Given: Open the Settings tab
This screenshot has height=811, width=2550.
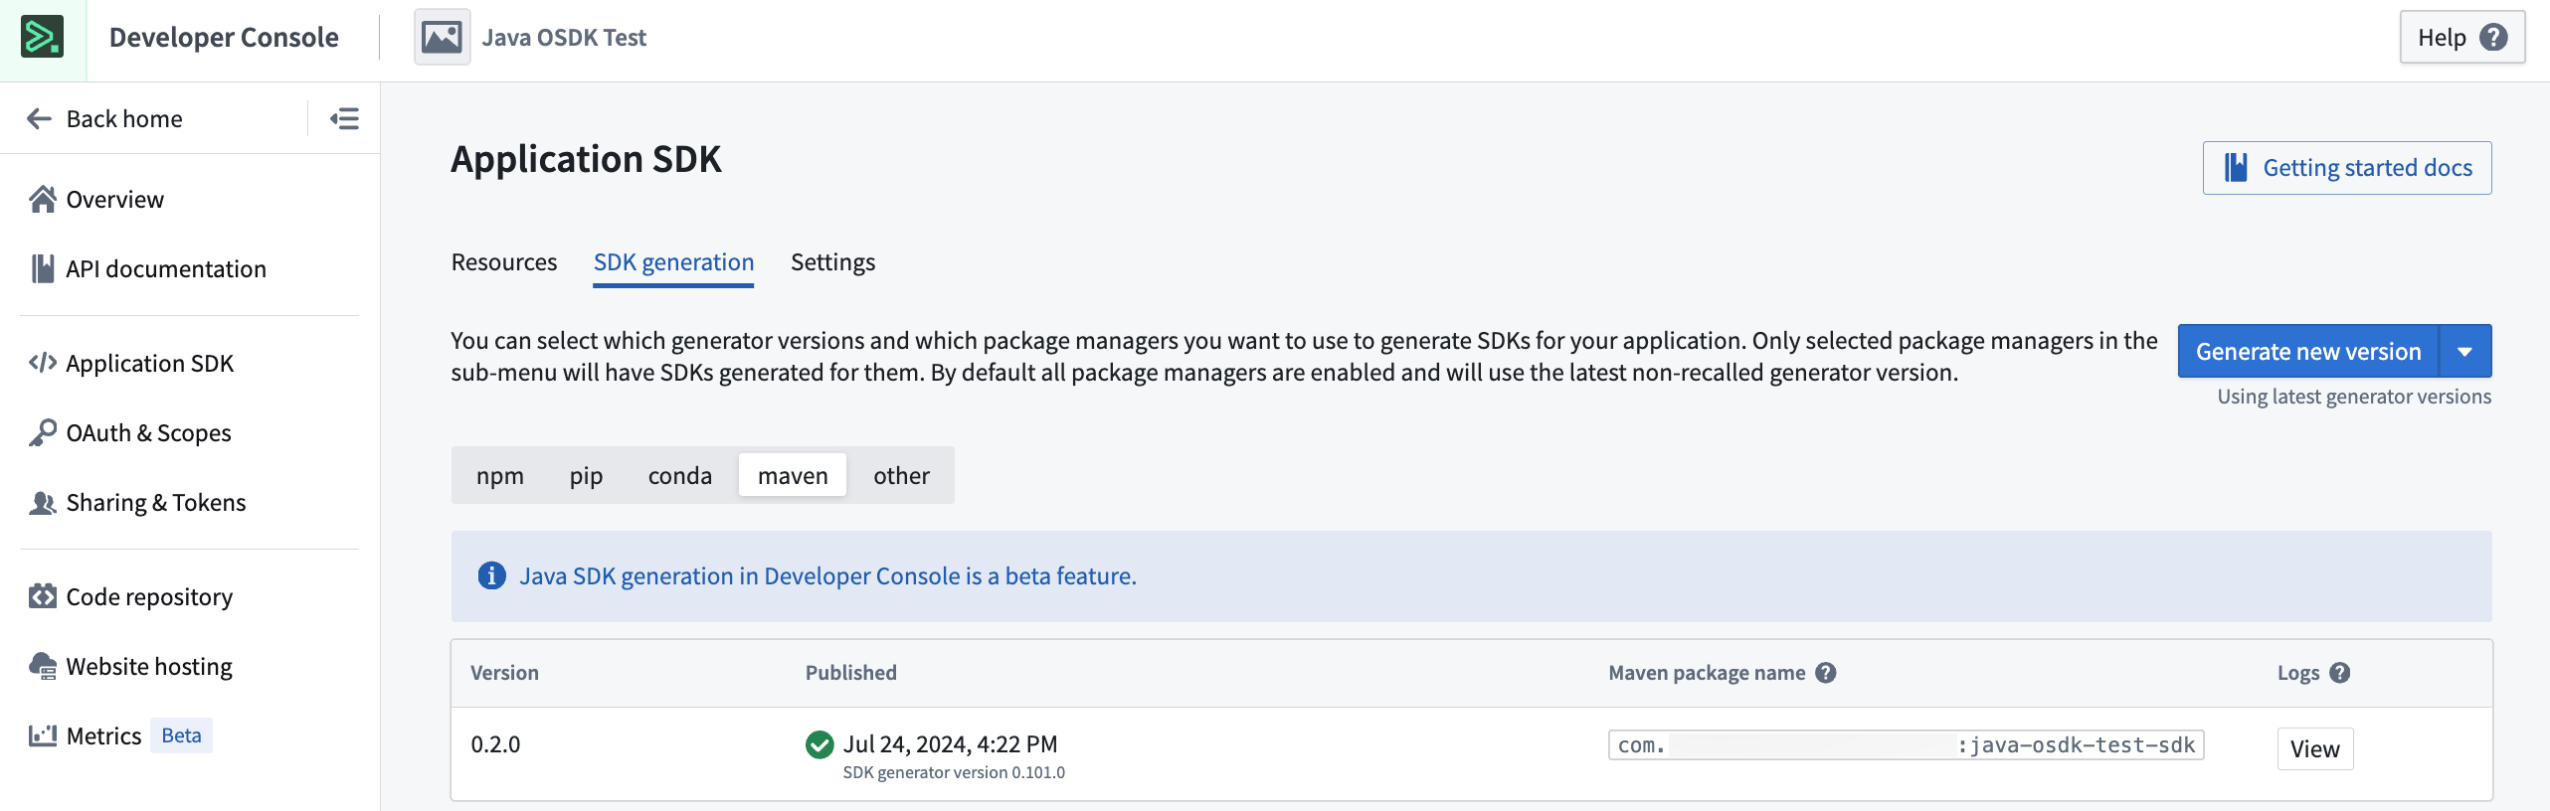Looking at the screenshot, I should click(832, 262).
